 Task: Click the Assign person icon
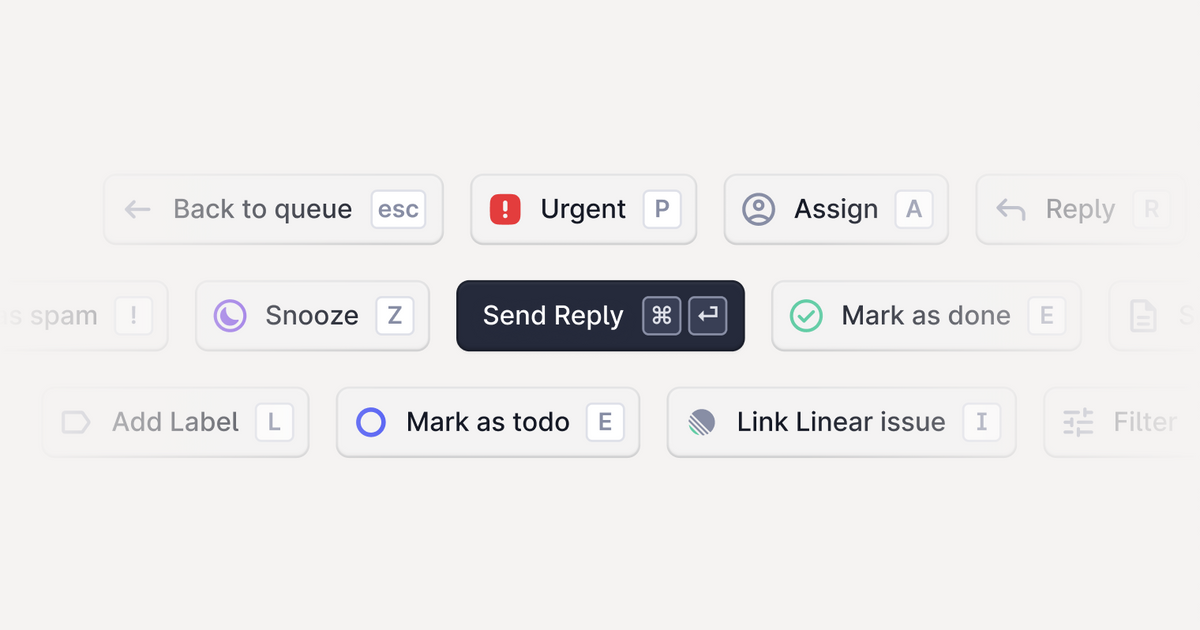[759, 209]
